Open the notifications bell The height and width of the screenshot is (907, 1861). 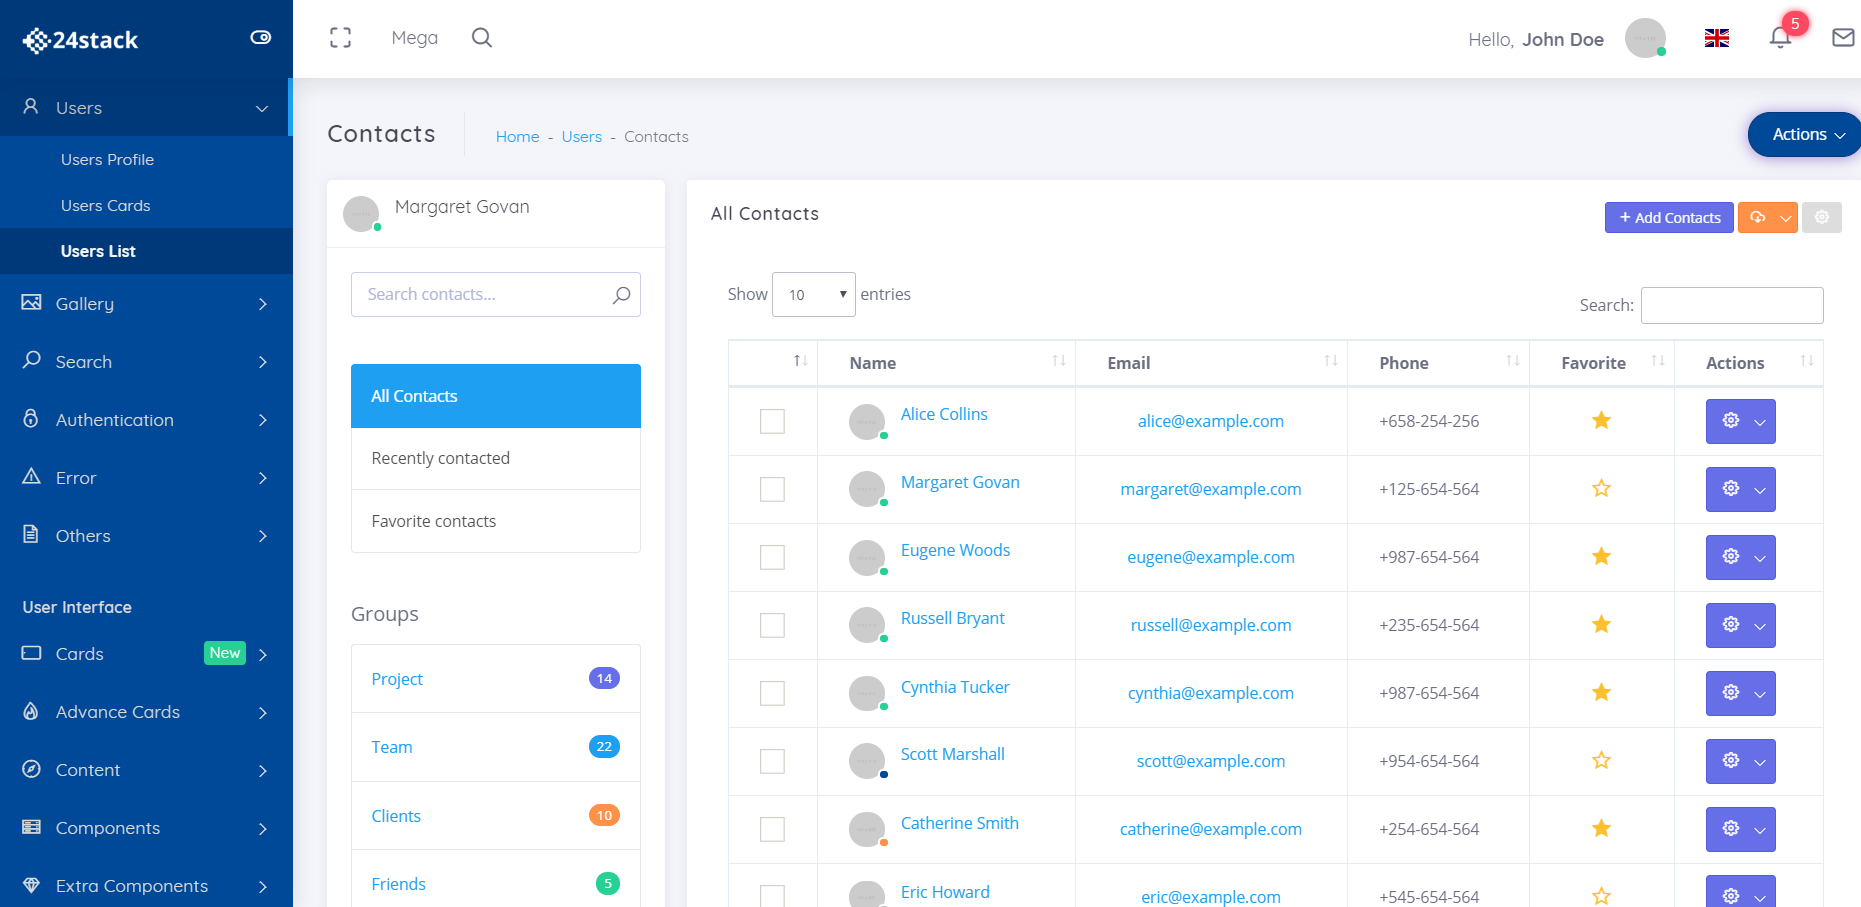point(1780,38)
